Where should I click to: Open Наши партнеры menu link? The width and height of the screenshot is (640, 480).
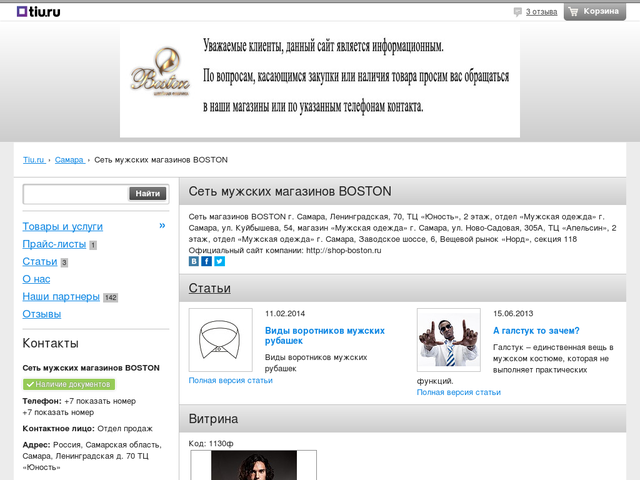coord(61,297)
